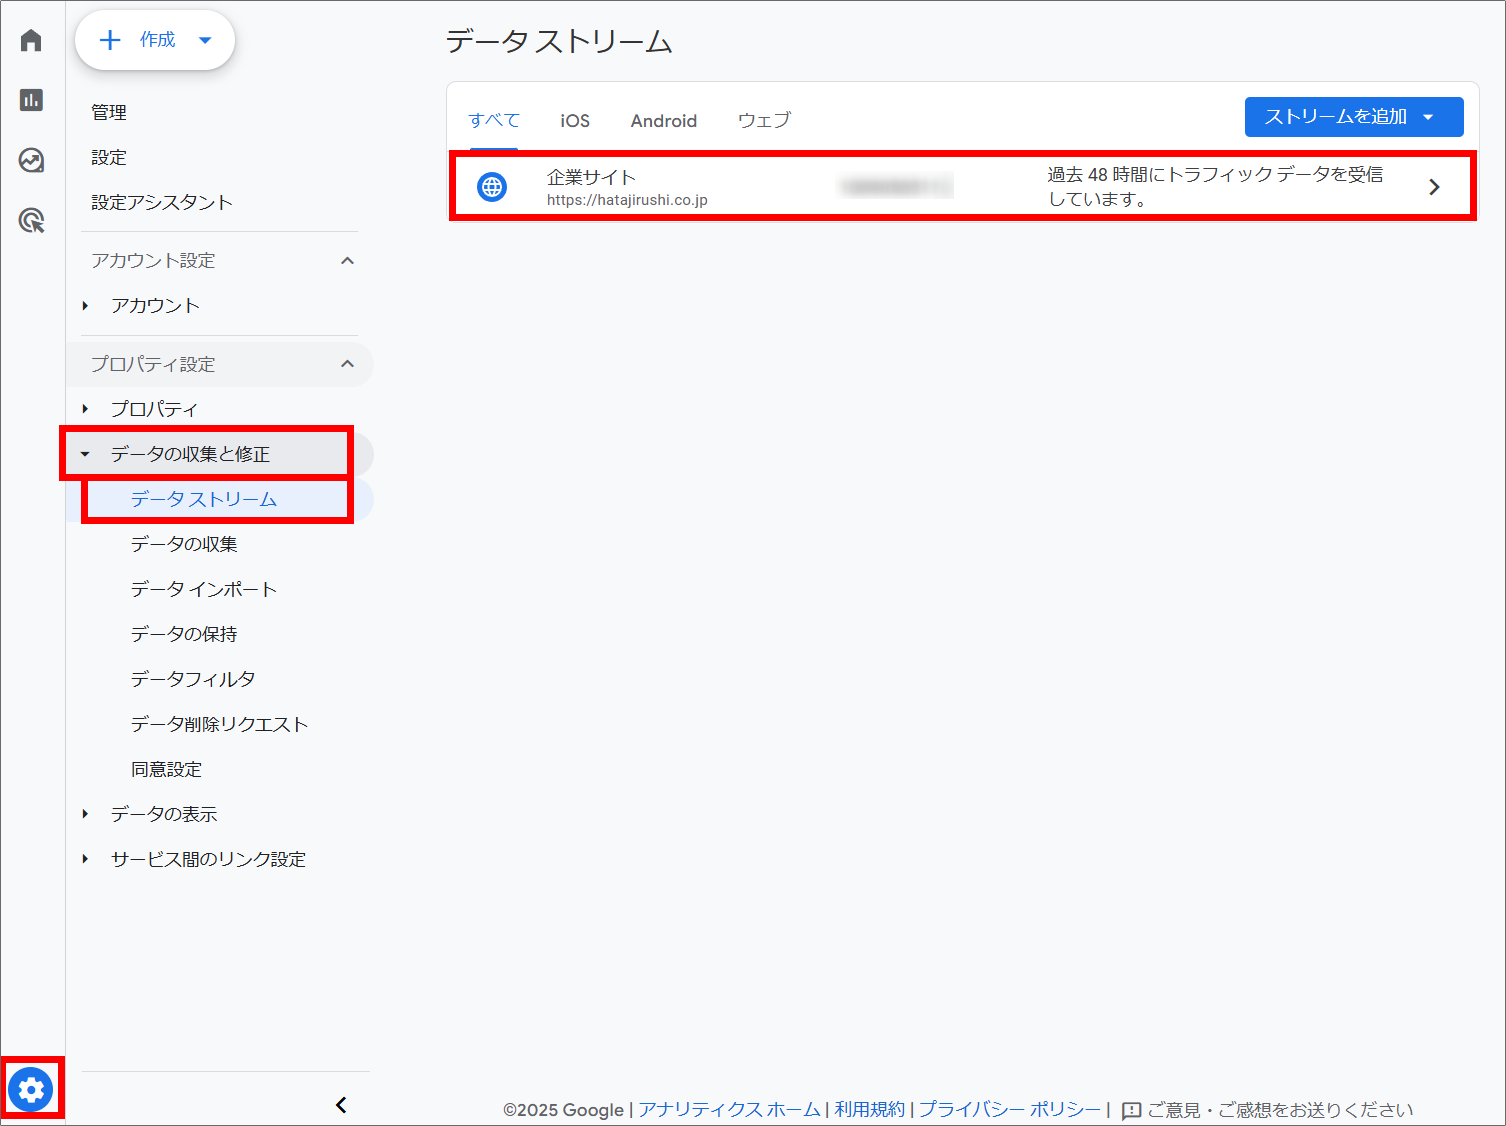Open the データフィルタ menu item
This screenshot has width=1506, height=1126.
(x=193, y=679)
